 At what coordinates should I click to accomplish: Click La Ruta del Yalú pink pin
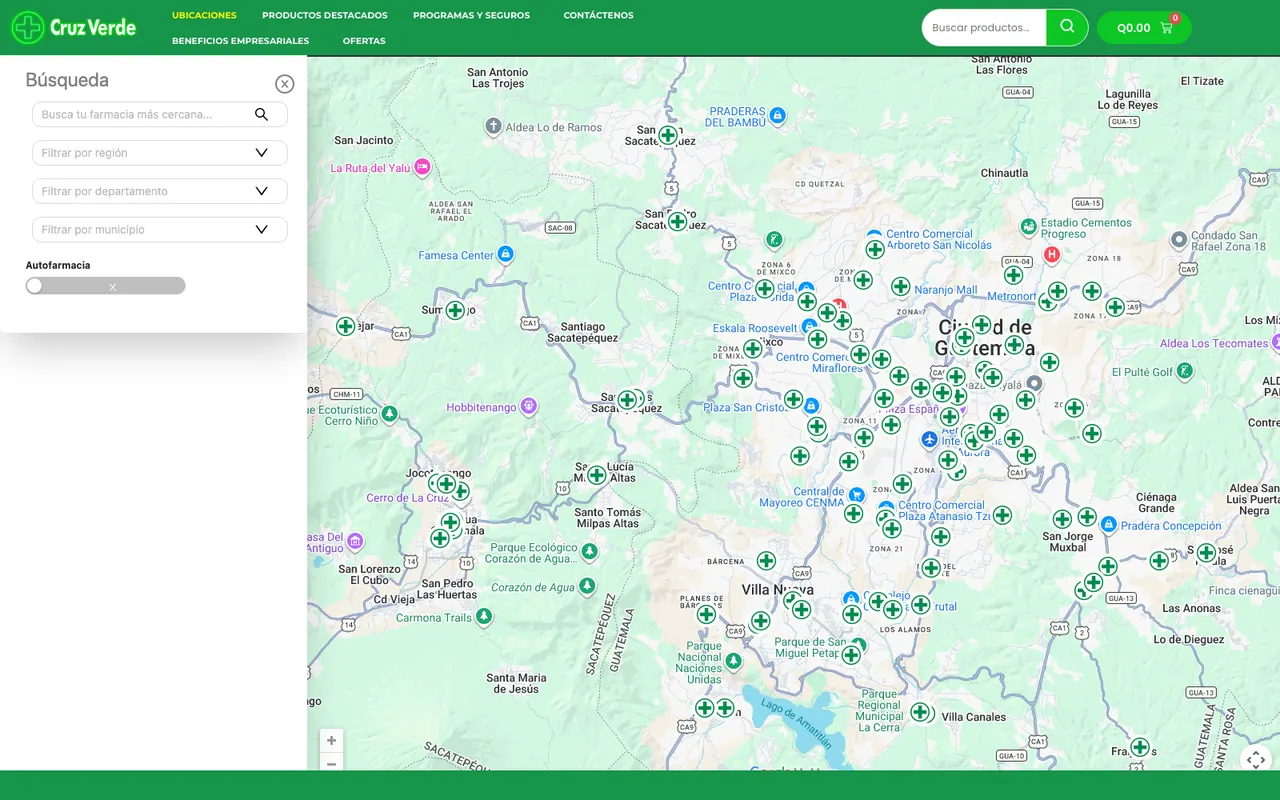(x=422, y=167)
